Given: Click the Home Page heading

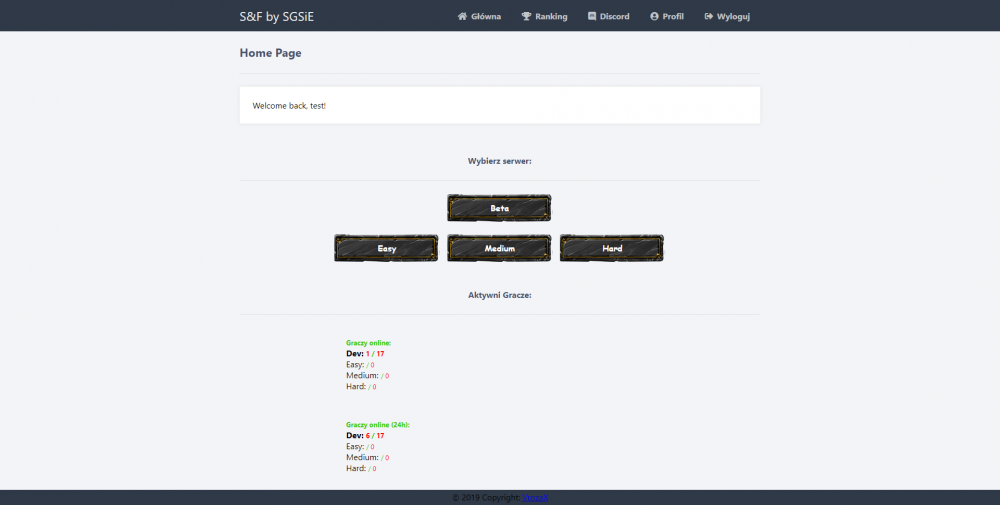Looking at the screenshot, I should point(270,53).
